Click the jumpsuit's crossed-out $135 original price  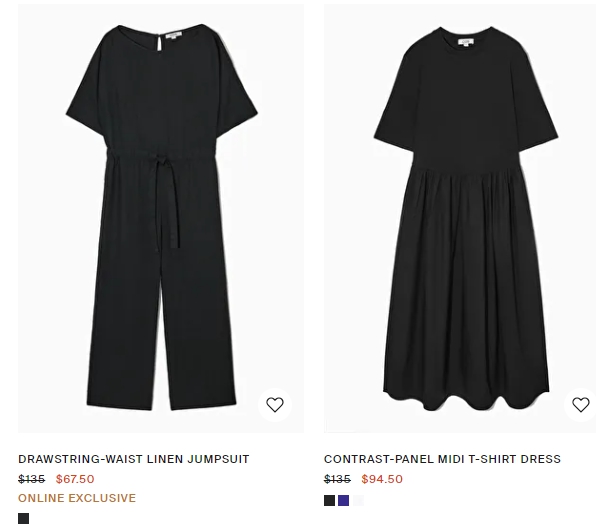coord(32,479)
